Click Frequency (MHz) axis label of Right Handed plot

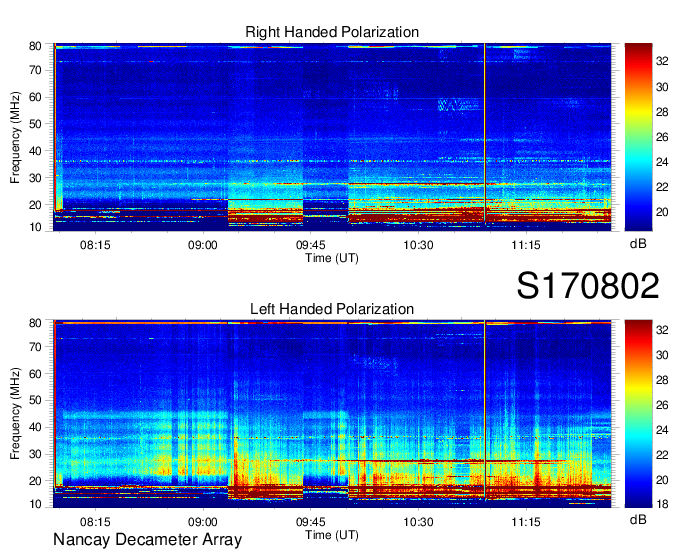(15, 137)
